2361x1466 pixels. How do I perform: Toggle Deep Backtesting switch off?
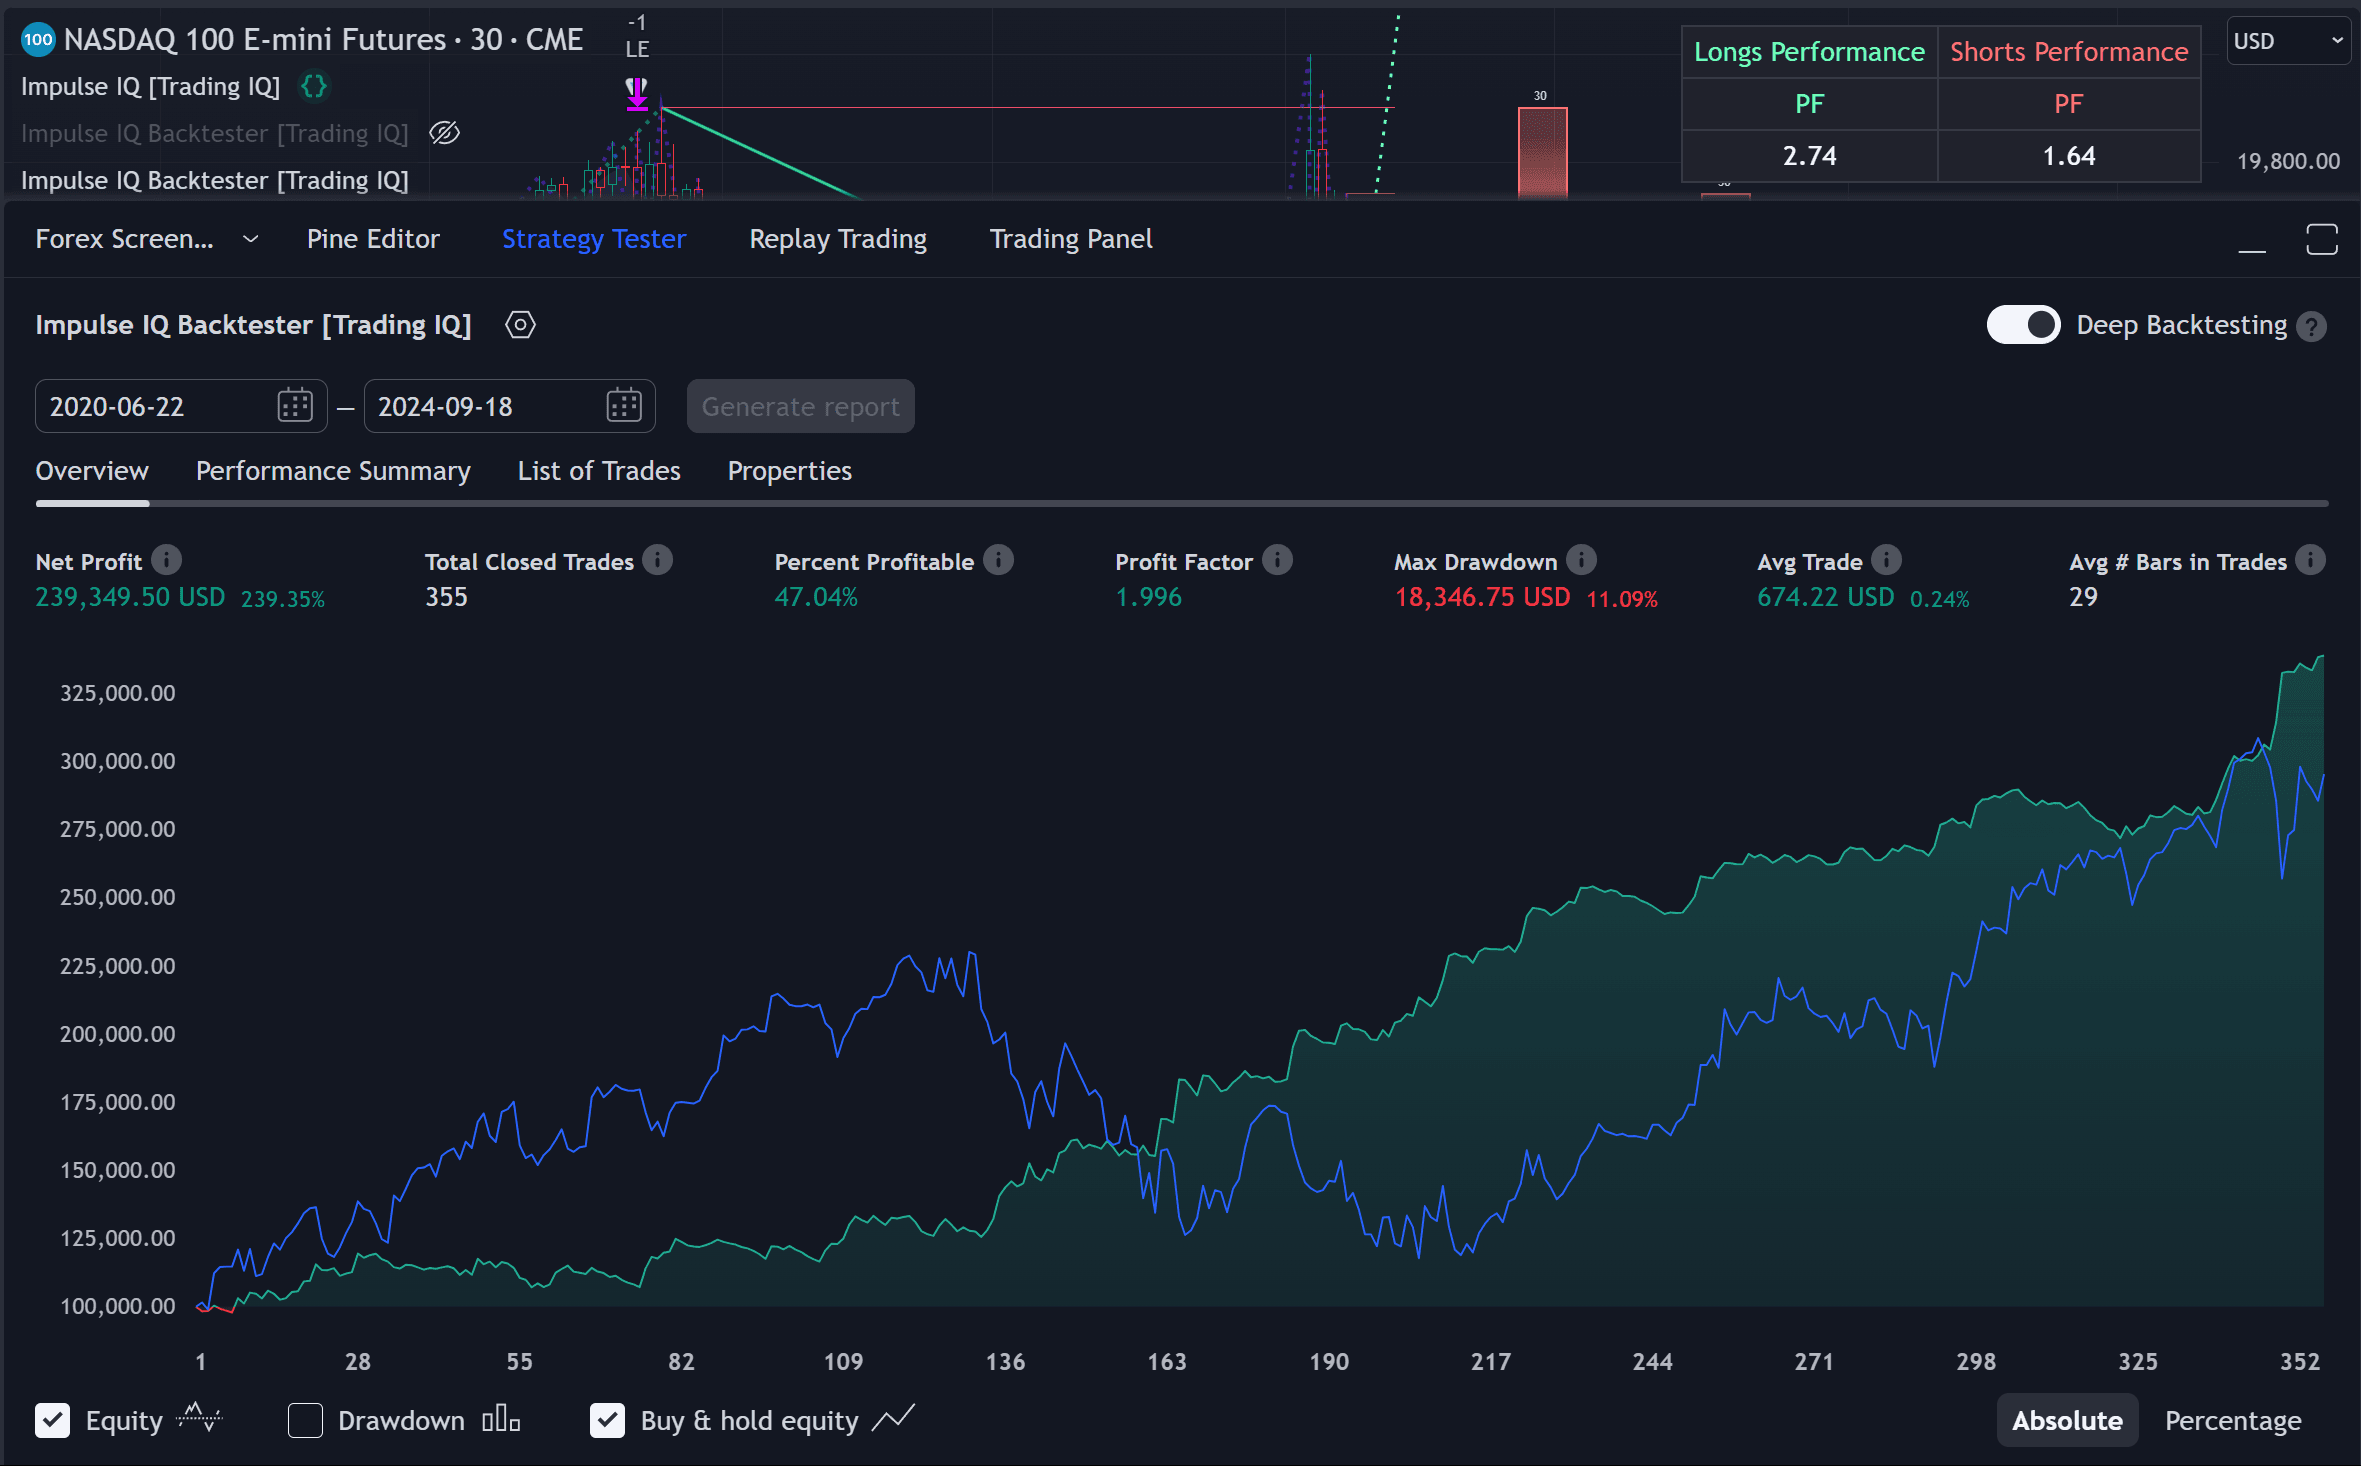coord(2023,325)
